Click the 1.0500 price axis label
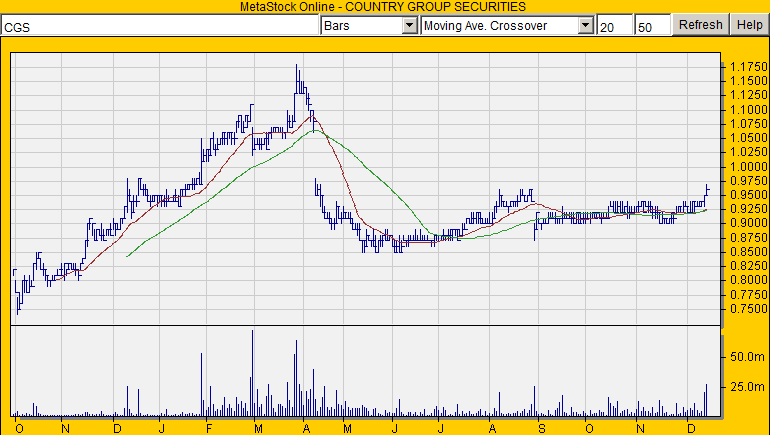 (x=749, y=138)
